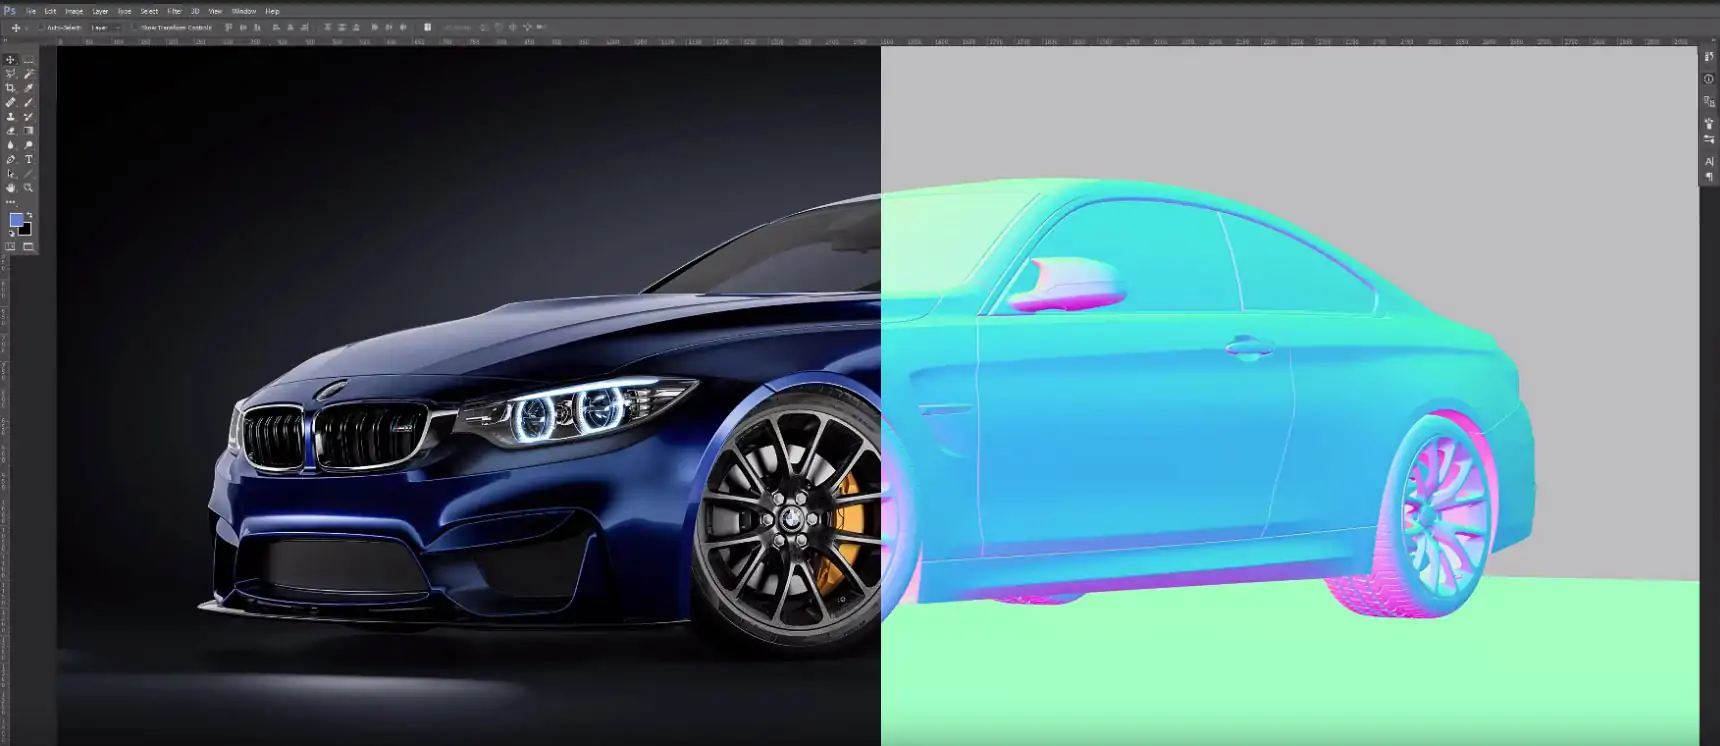Select the Horizontal Type tool
The image size is (1720, 746).
[28, 159]
